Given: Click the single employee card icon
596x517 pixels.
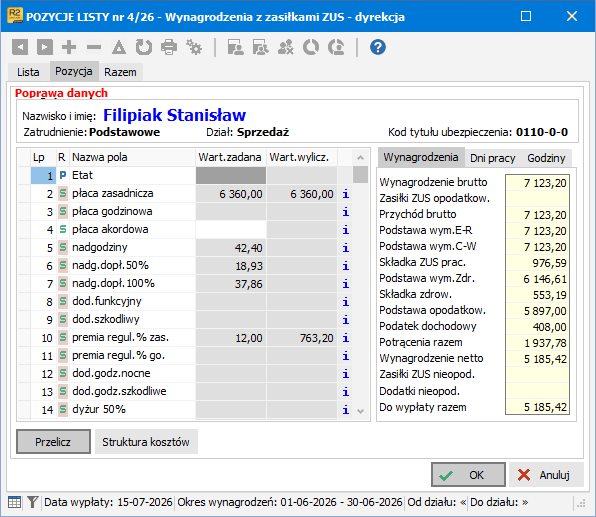Looking at the screenshot, I should (x=236, y=48).
